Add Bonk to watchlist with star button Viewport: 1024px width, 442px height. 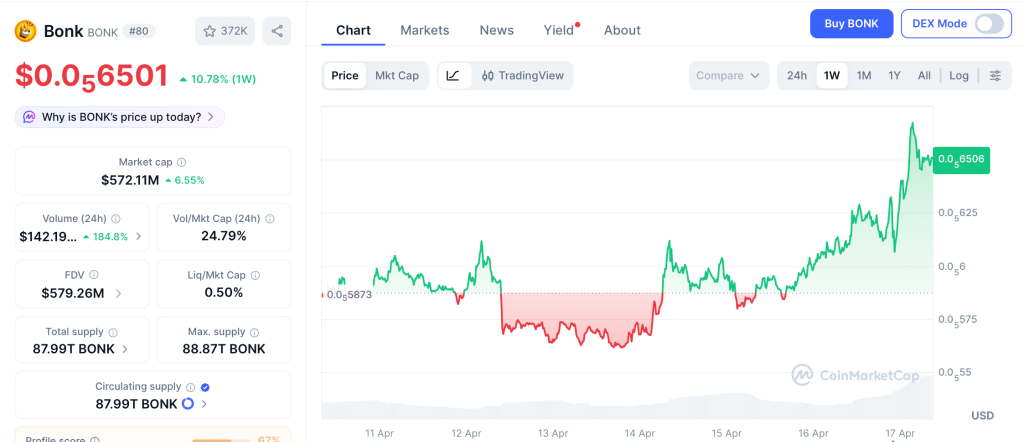click(225, 31)
